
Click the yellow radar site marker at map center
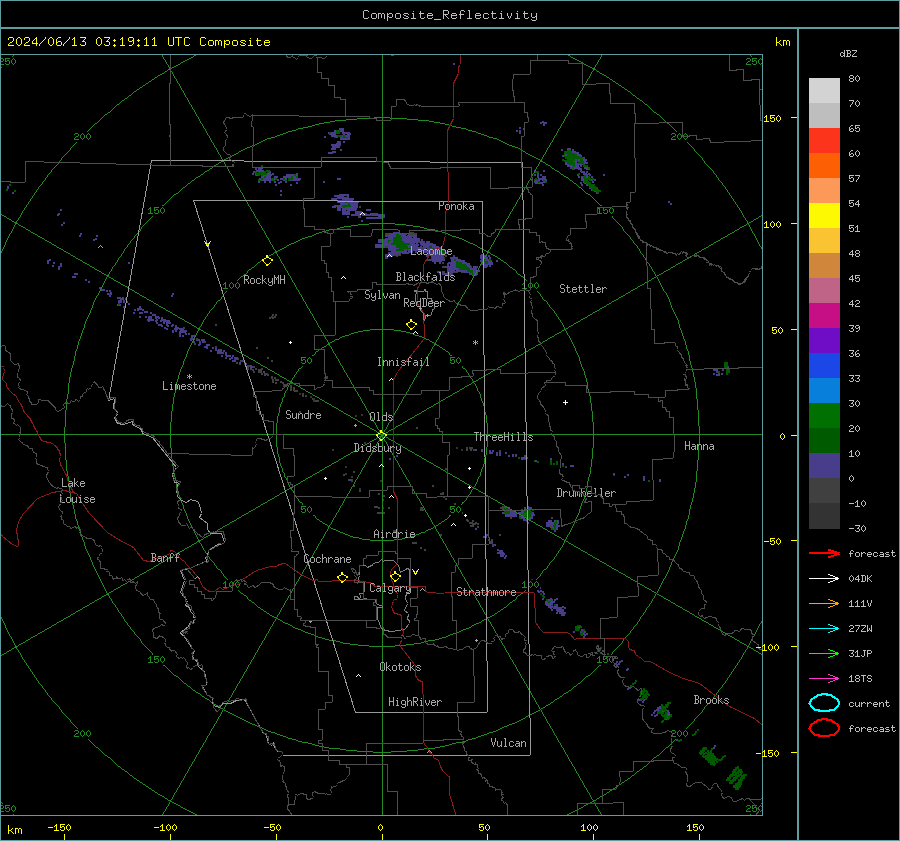tap(382, 435)
